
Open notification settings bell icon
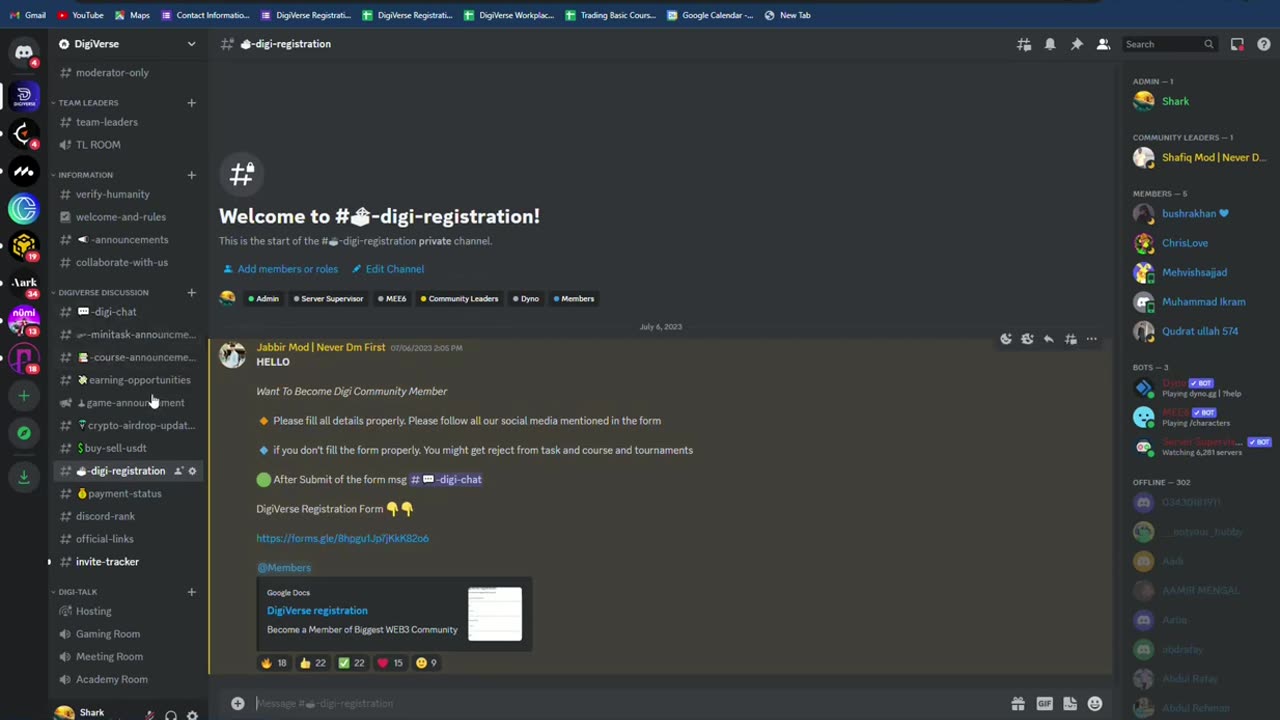click(1050, 44)
